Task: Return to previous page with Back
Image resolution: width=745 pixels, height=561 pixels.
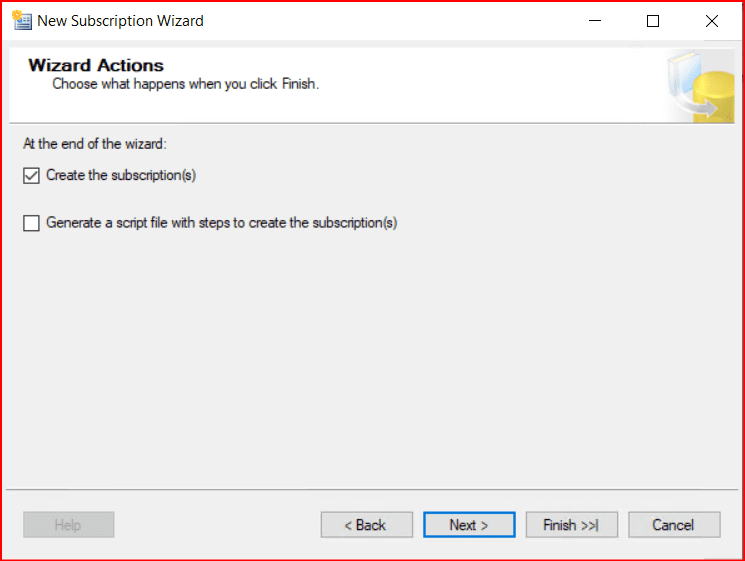Action: pyautogui.click(x=366, y=525)
